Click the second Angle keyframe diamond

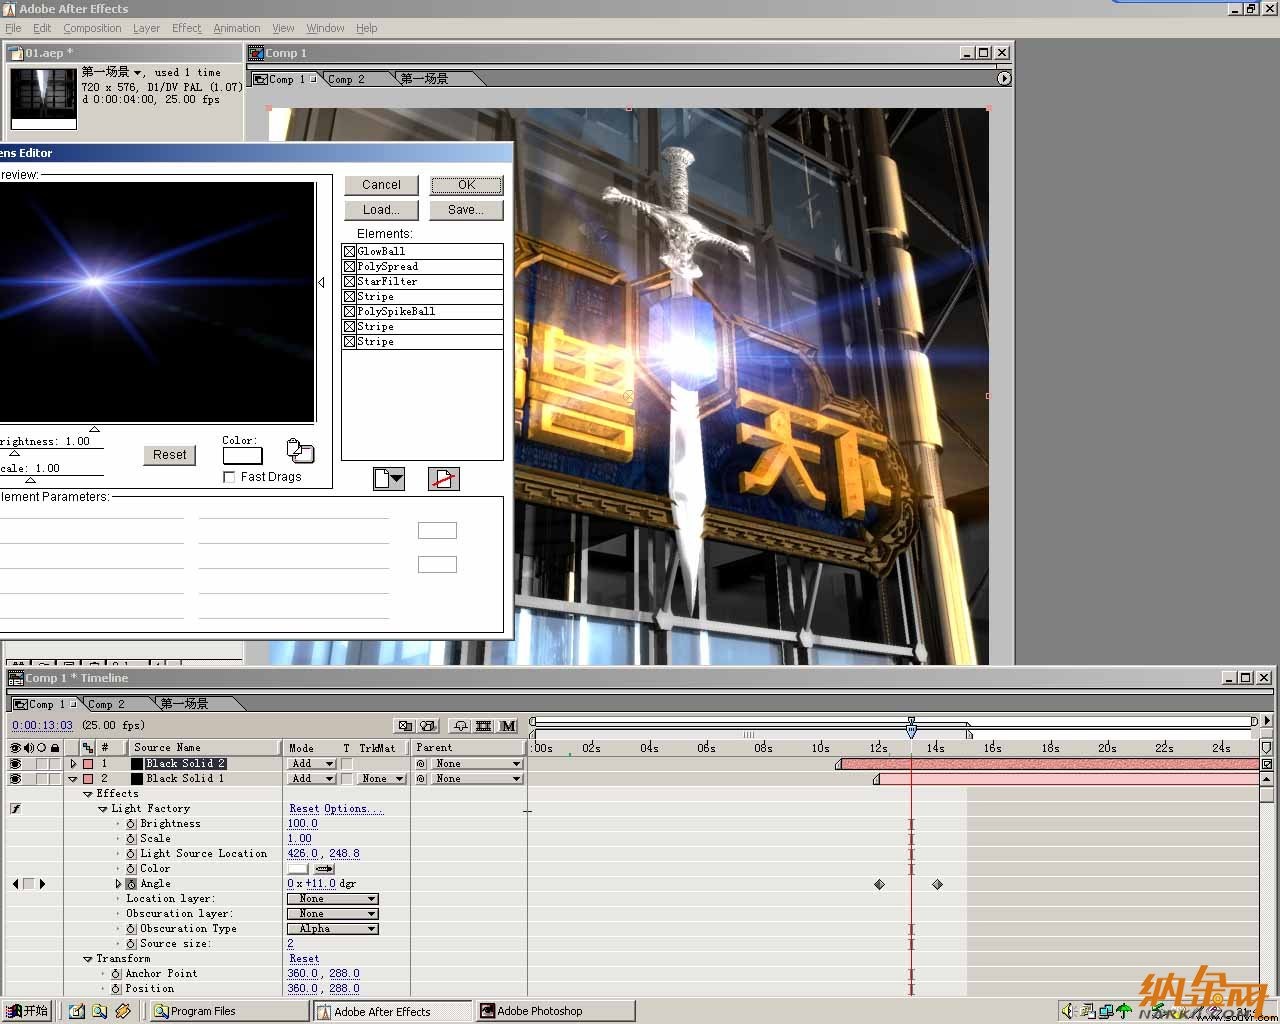937,884
